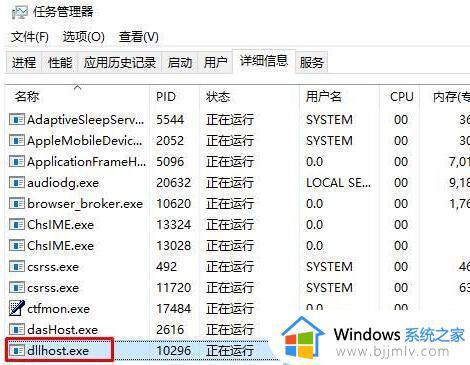Screen dimensions: 470x365
Task: Select the dllhost.exe process name
Action: point(58,350)
